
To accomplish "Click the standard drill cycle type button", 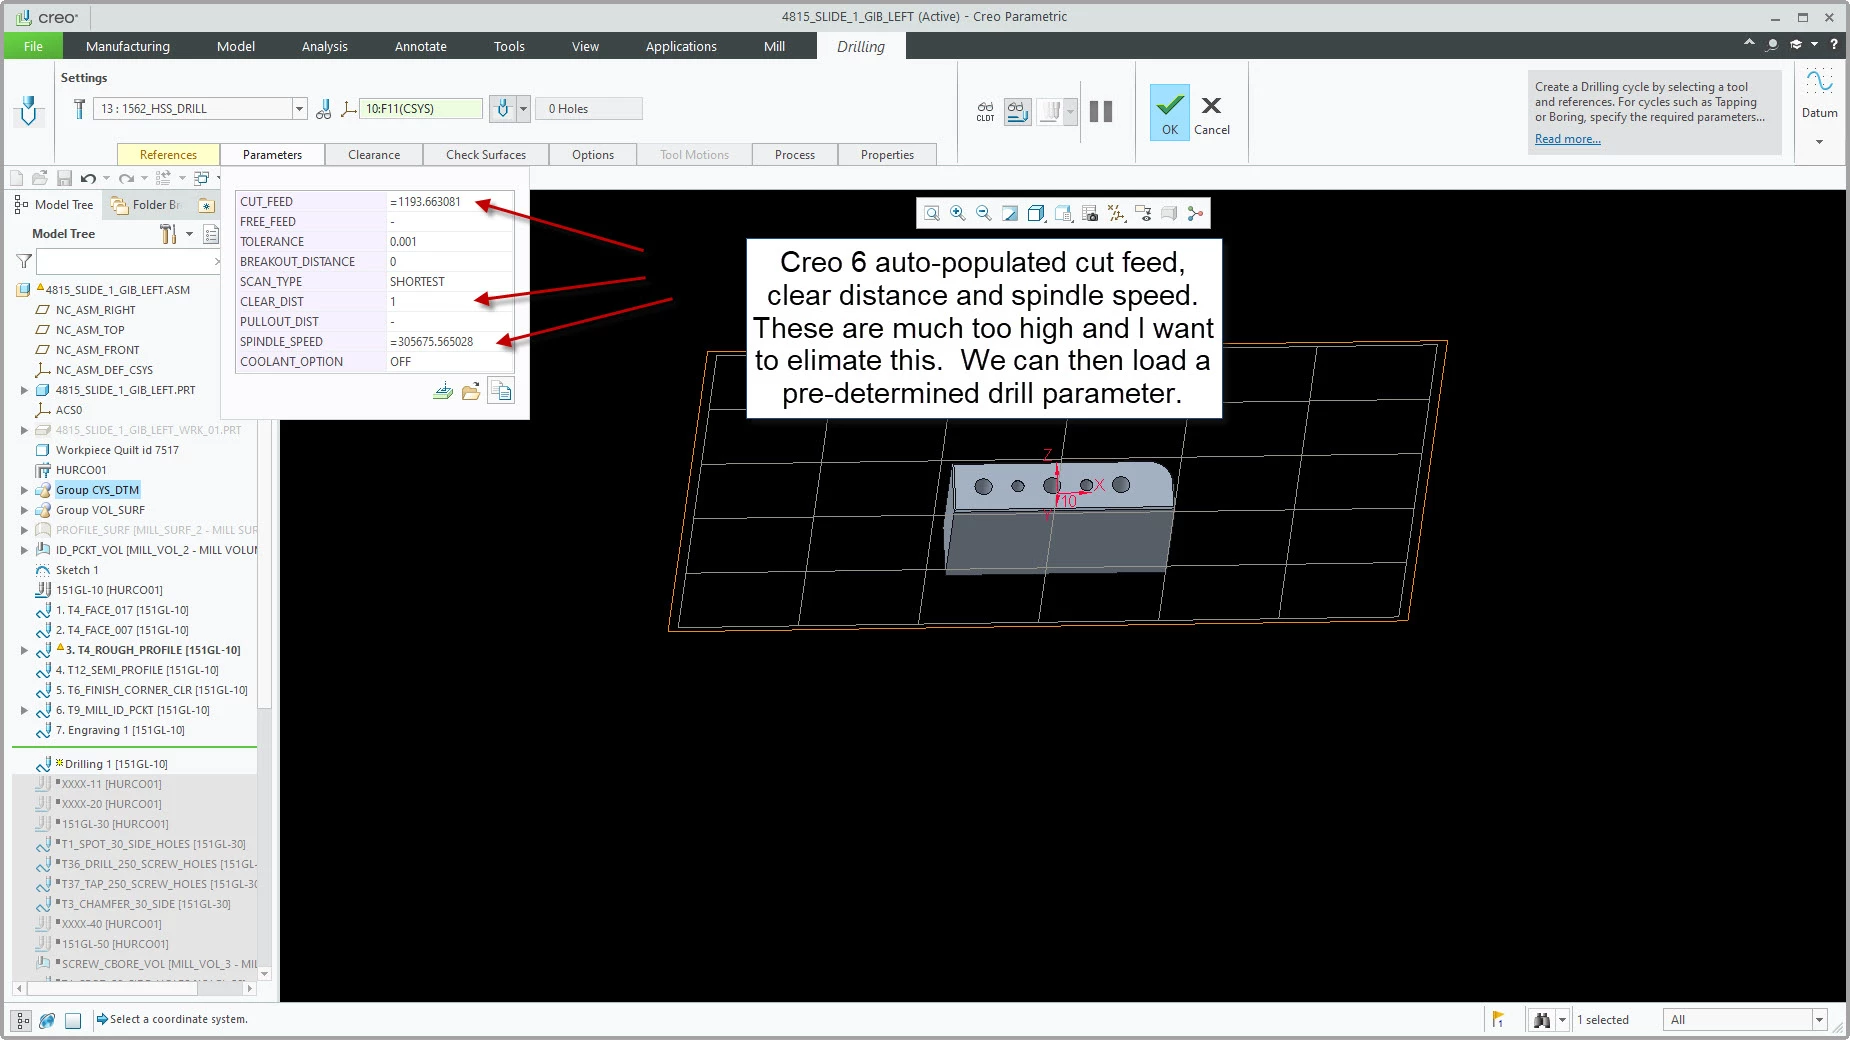I will 503,109.
